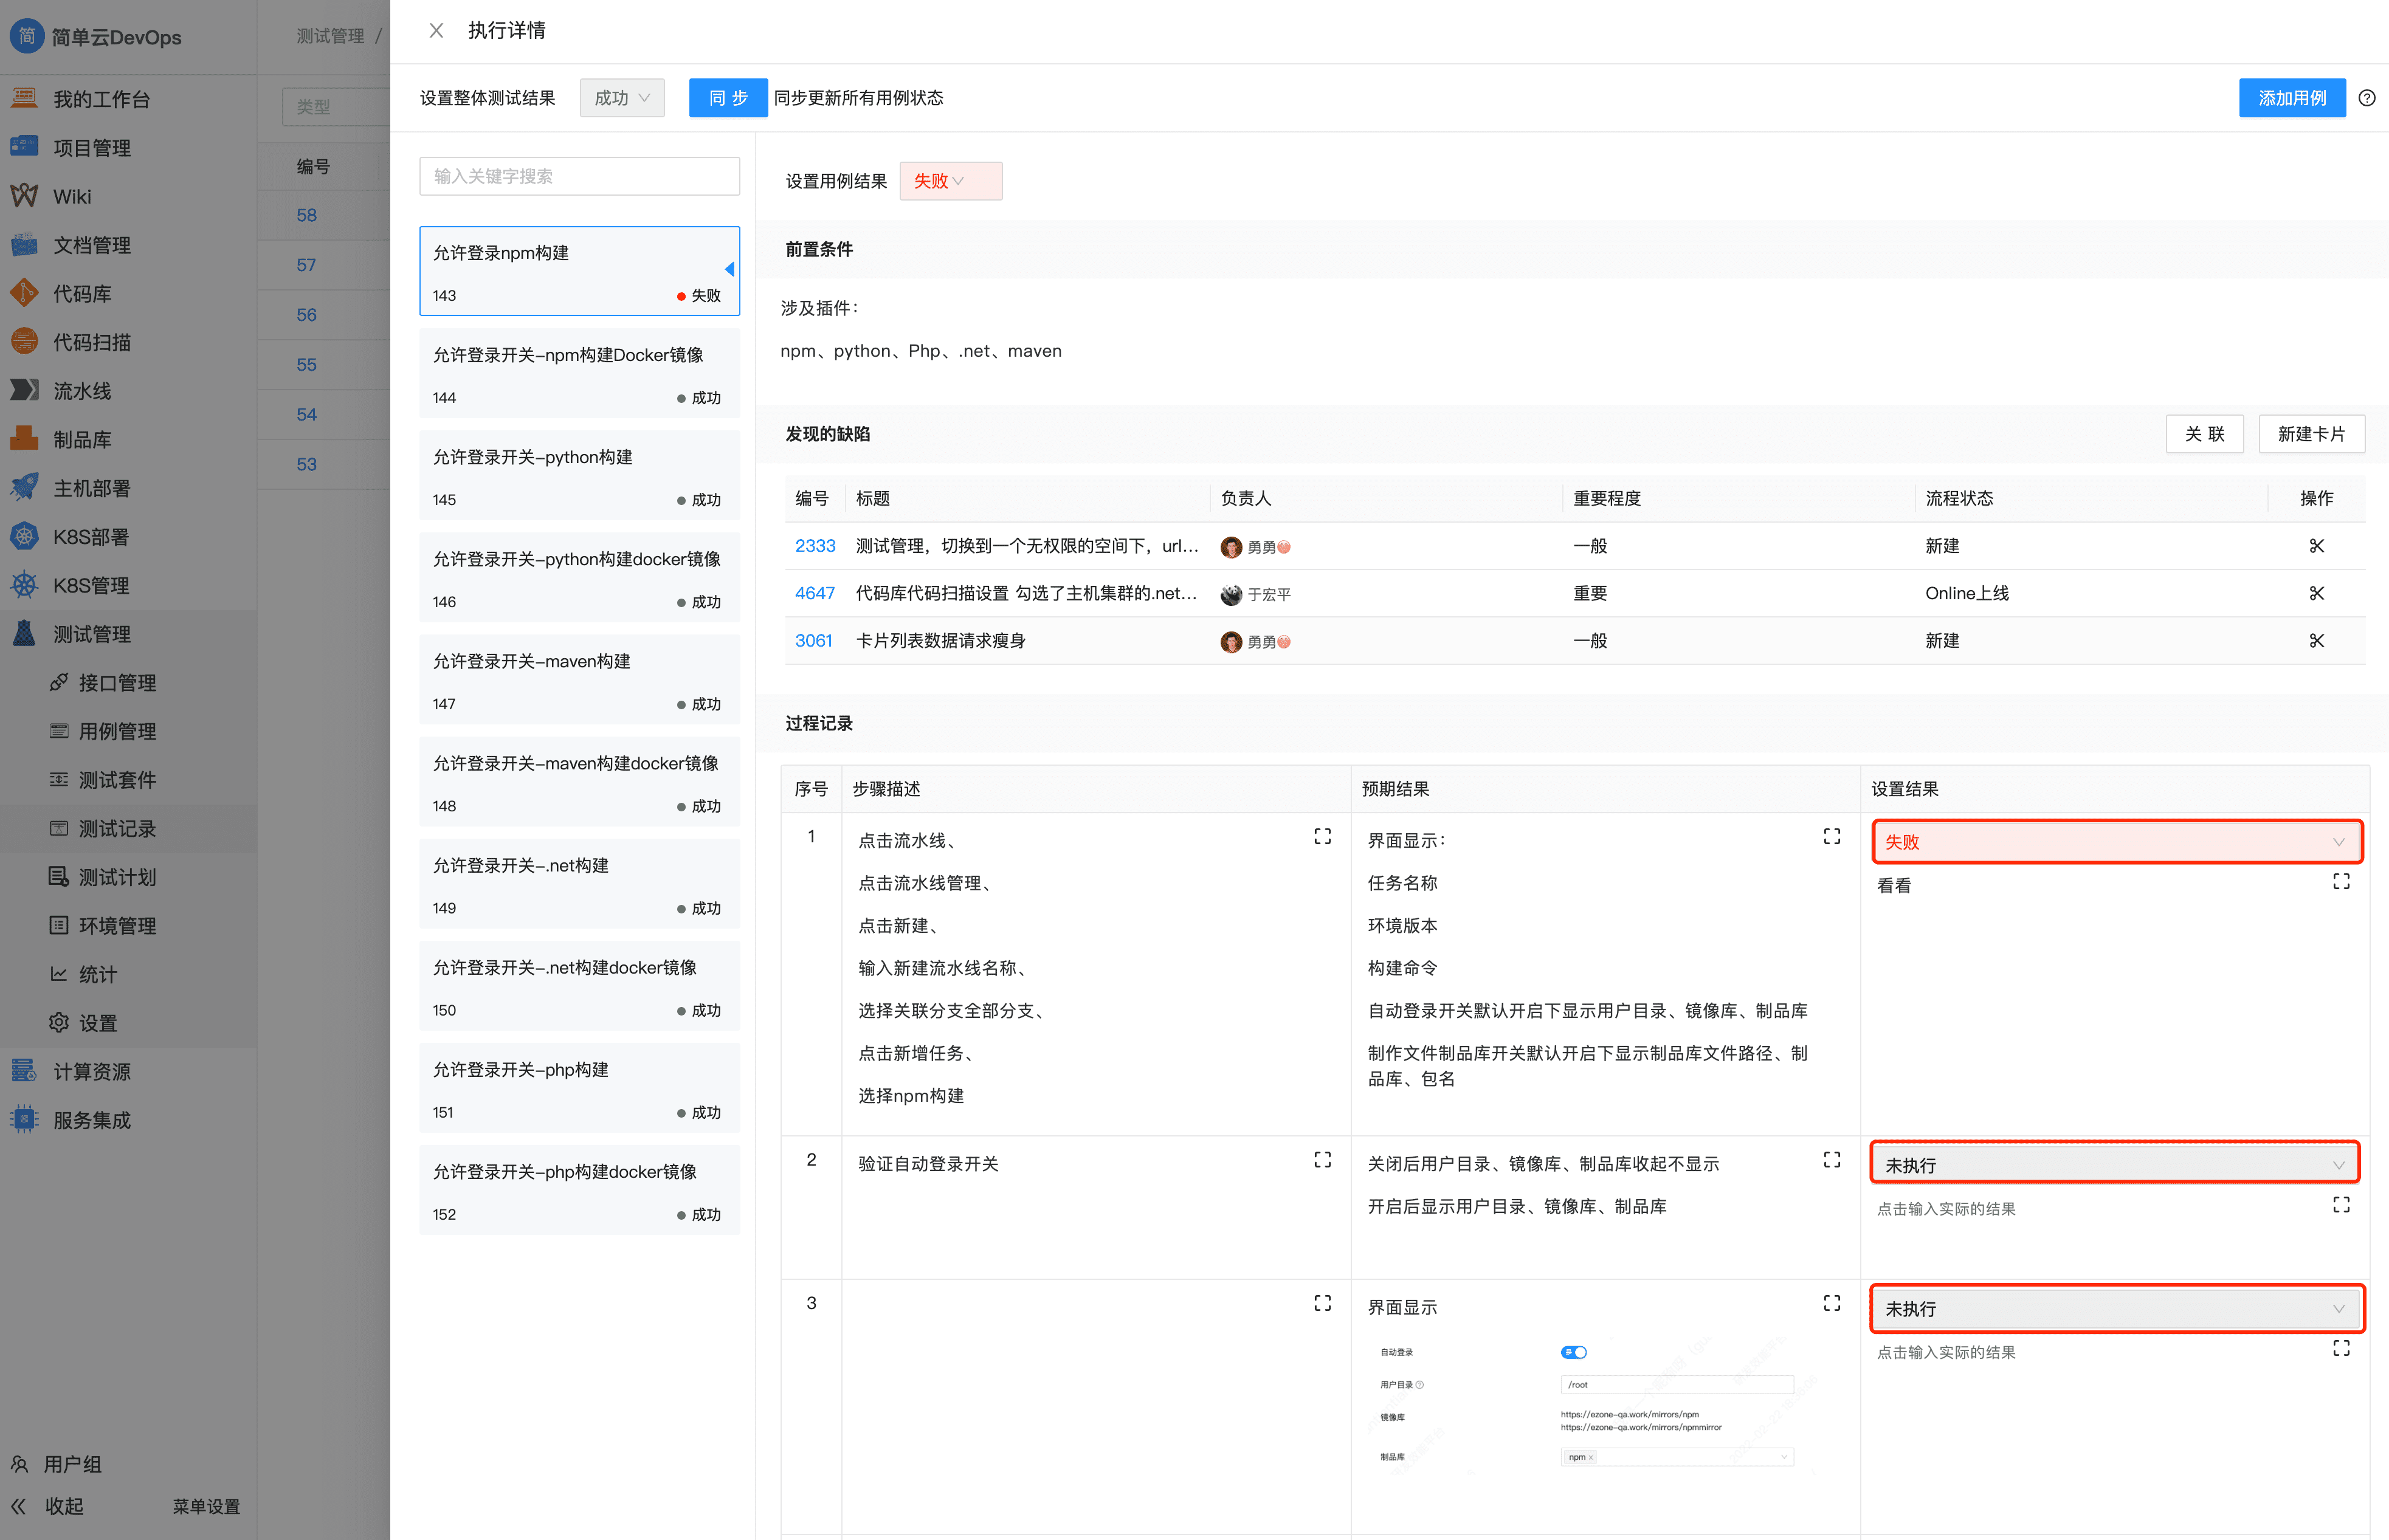Click the unlink scissors icon for defect 2333

[2316, 546]
